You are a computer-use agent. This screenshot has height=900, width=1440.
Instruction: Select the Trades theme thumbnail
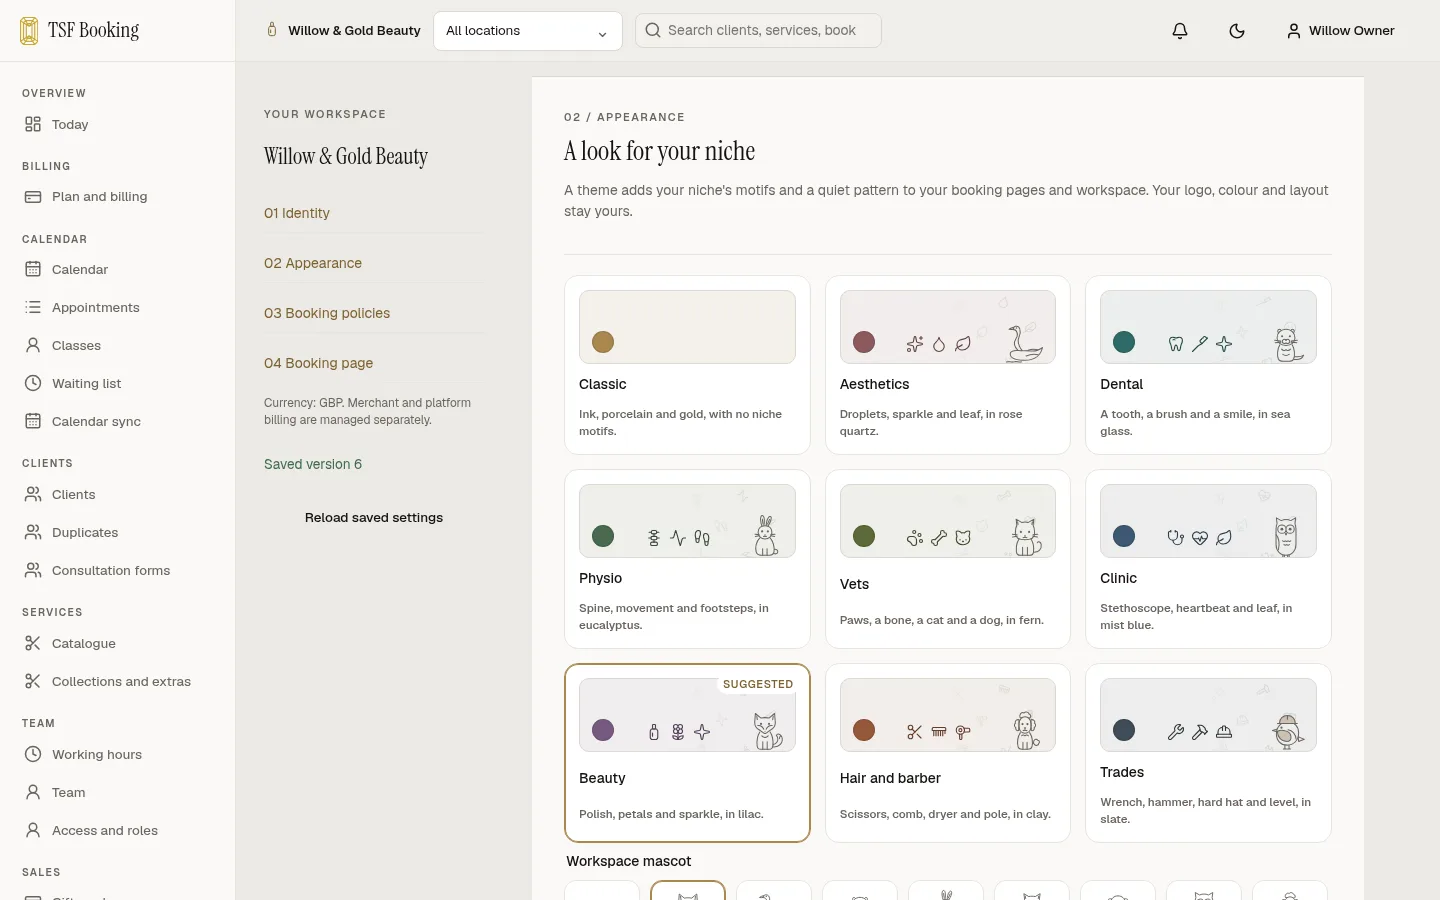(x=1208, y=715)
